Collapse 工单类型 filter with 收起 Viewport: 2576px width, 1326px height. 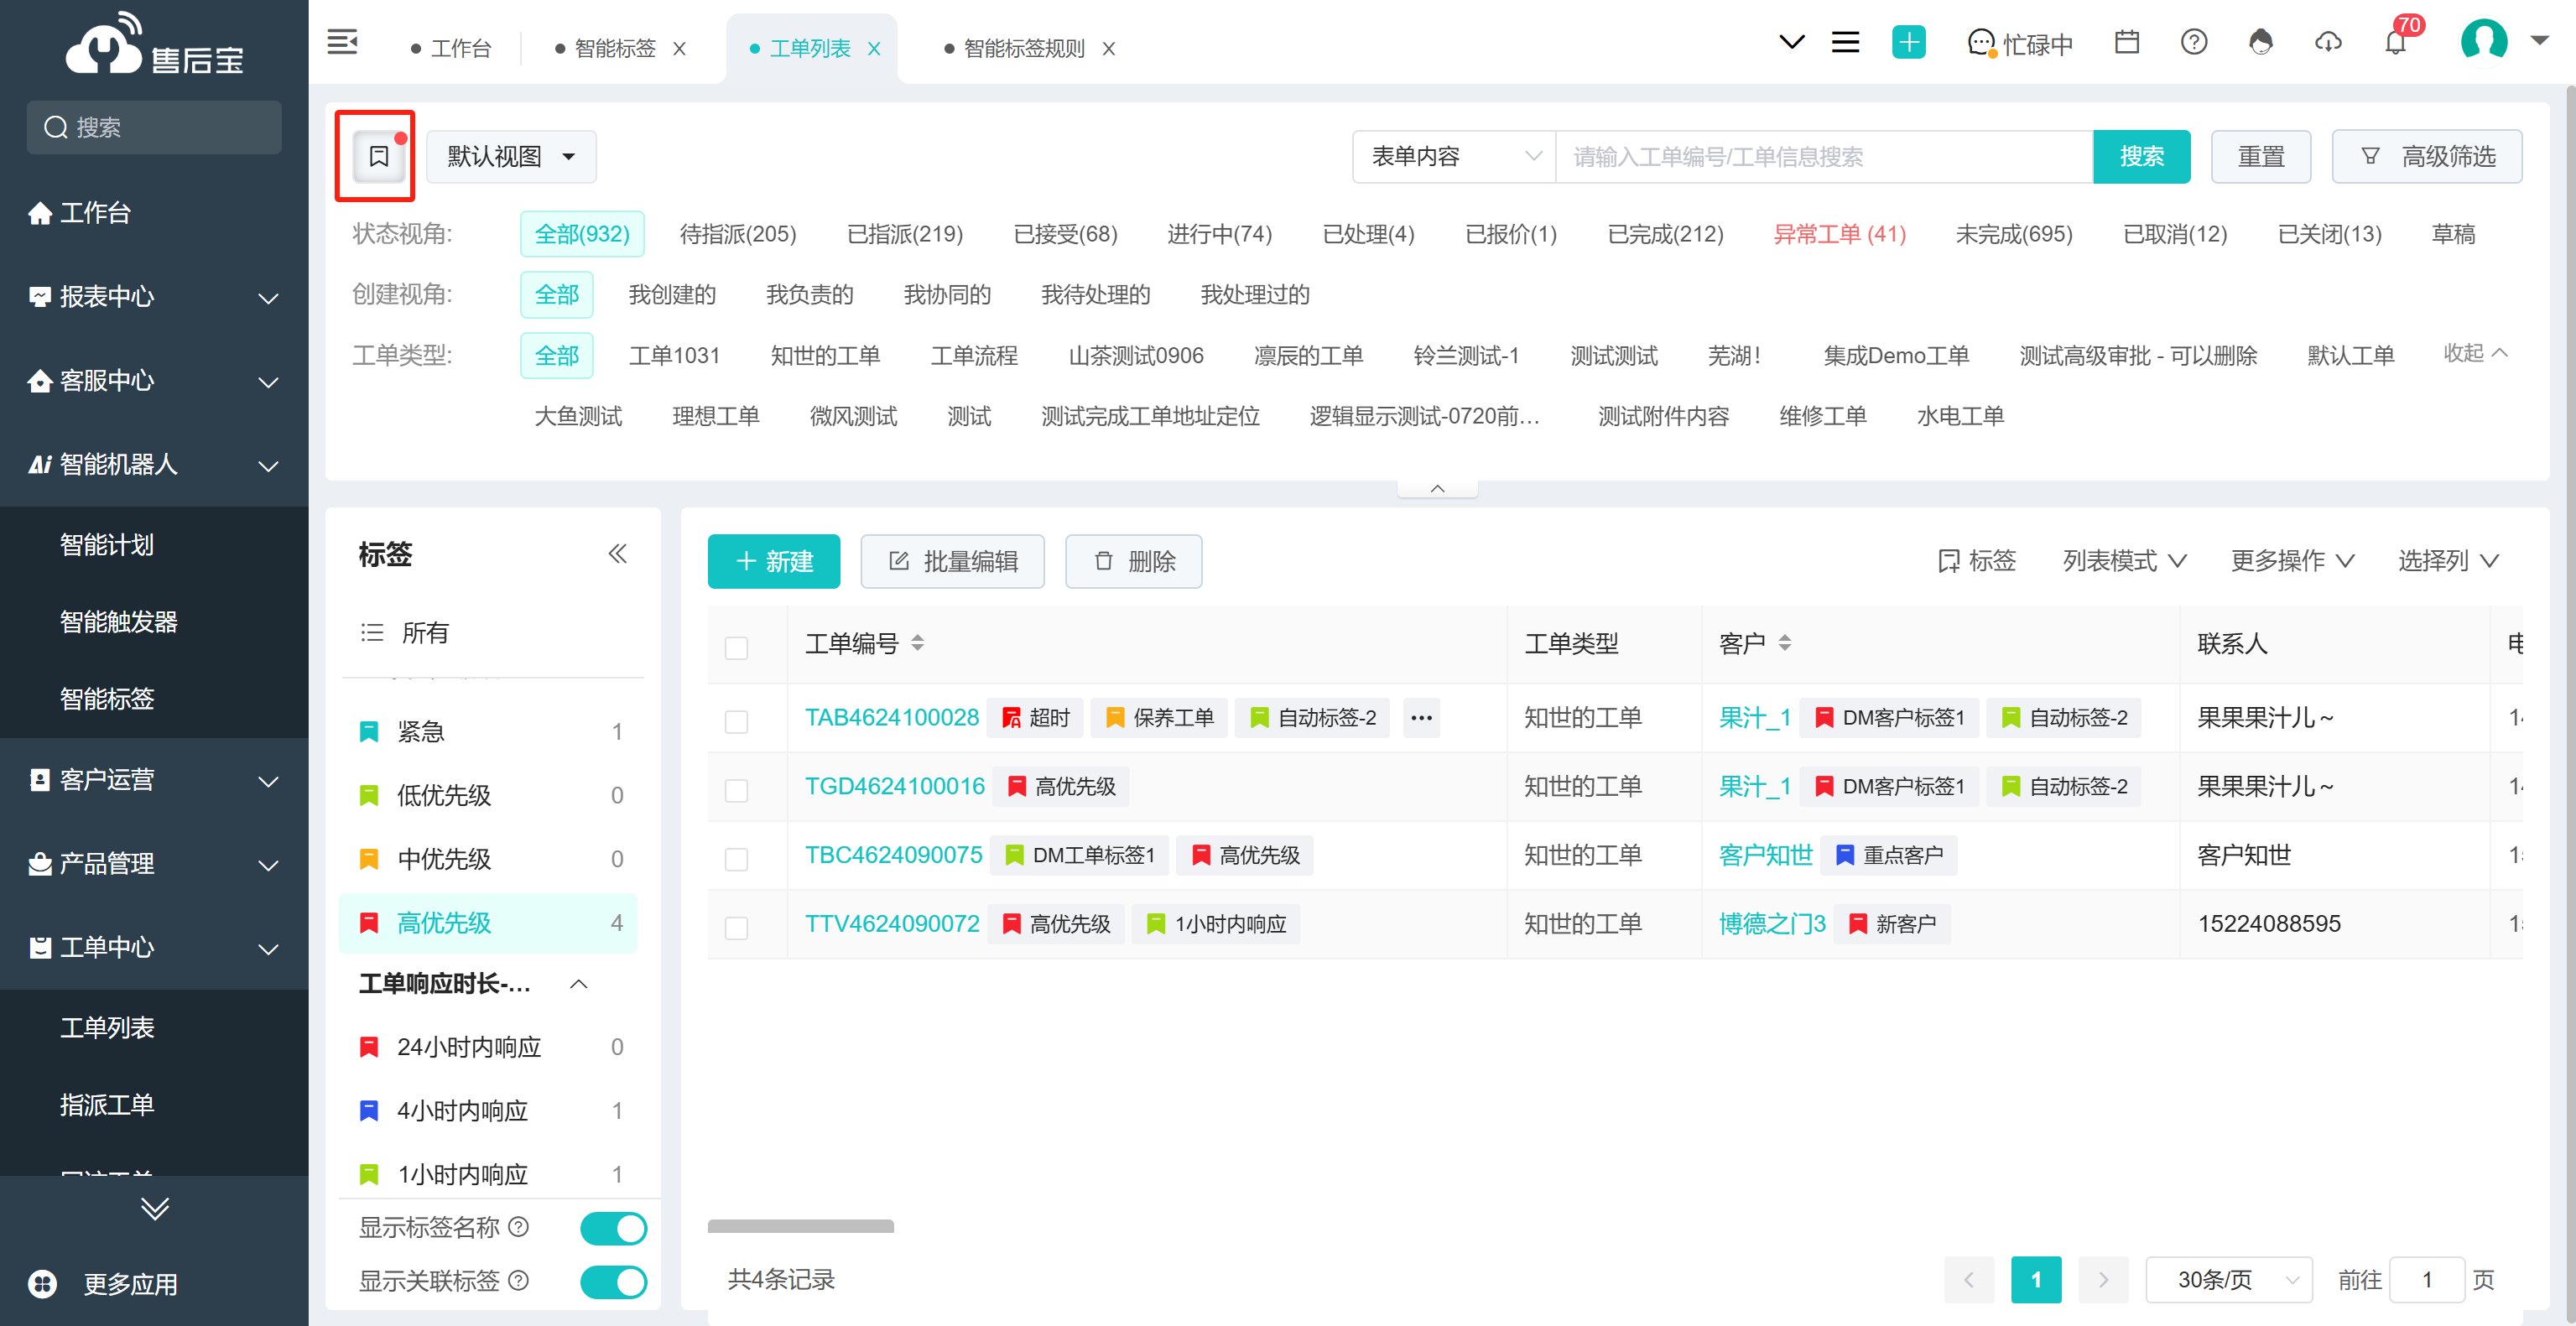[x=2476, y=353]
